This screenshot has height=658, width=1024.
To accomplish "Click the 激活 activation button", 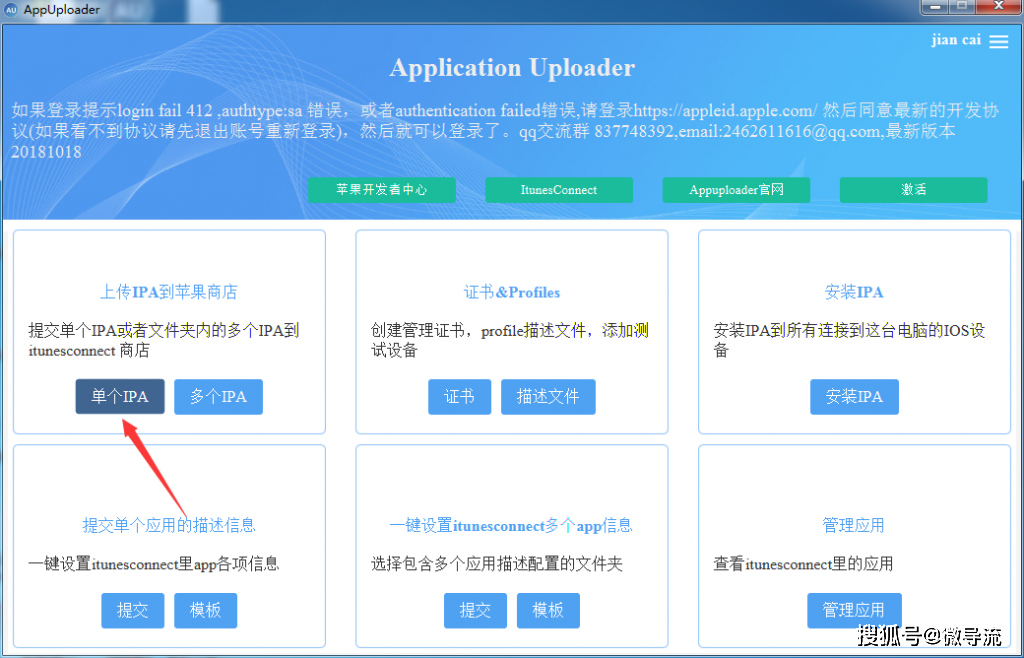I will coord(913,190).
